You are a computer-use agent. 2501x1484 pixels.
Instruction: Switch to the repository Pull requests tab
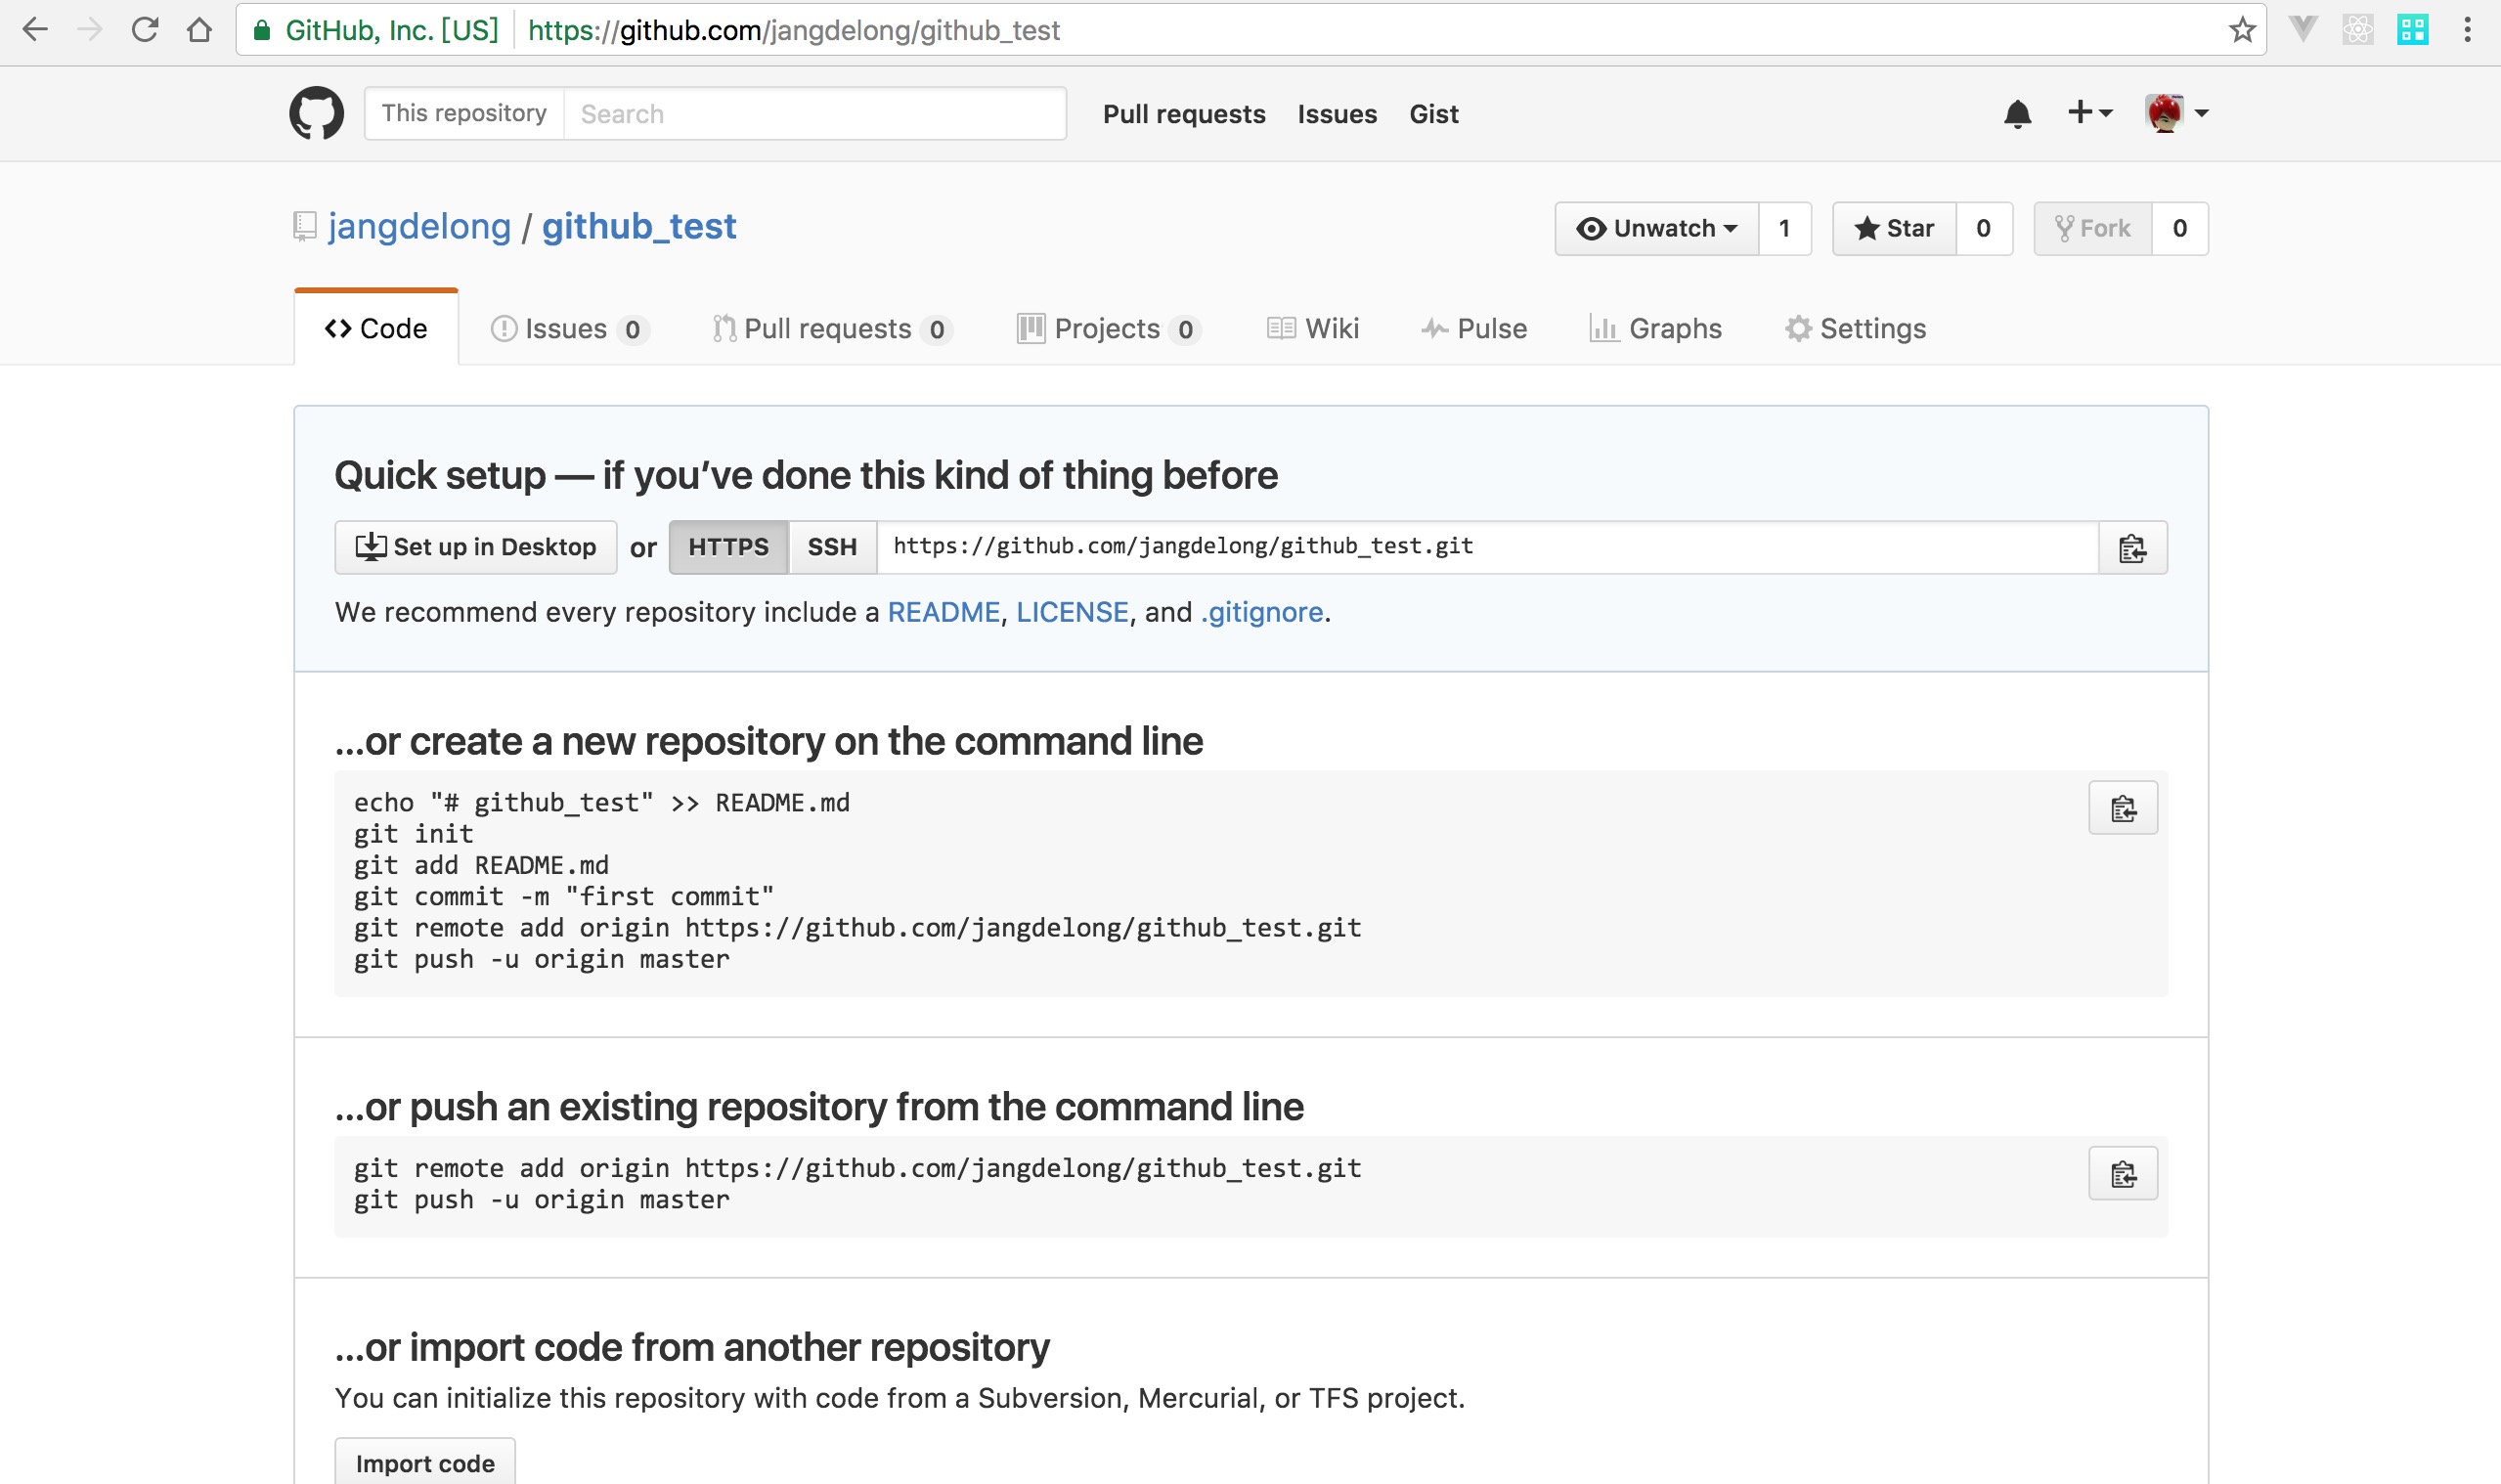point(832,328)
